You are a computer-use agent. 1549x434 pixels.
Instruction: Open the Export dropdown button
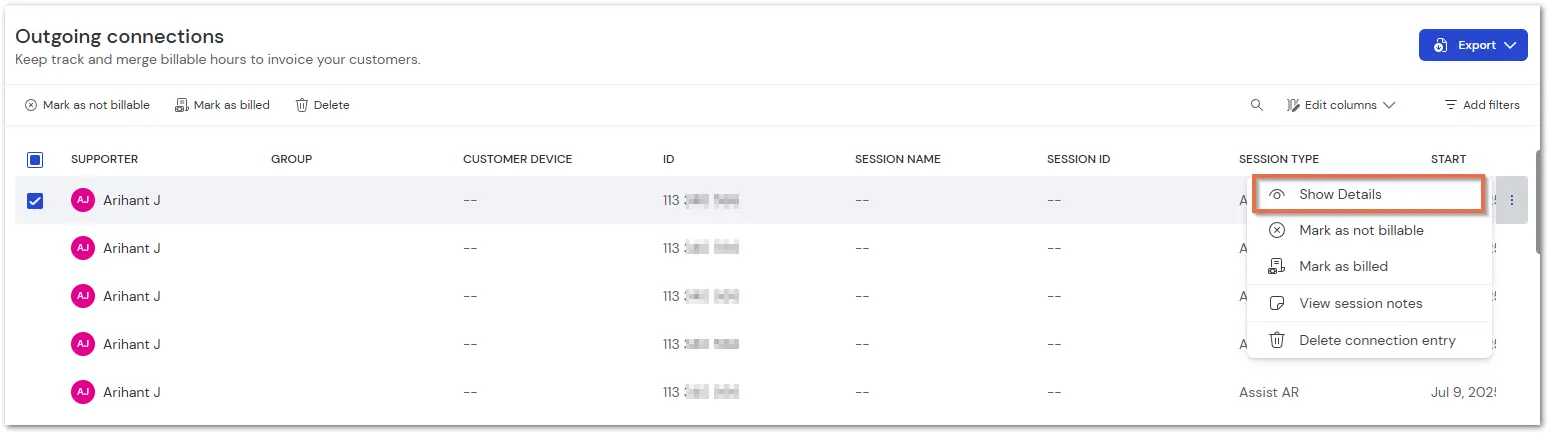click(1473, 45)
